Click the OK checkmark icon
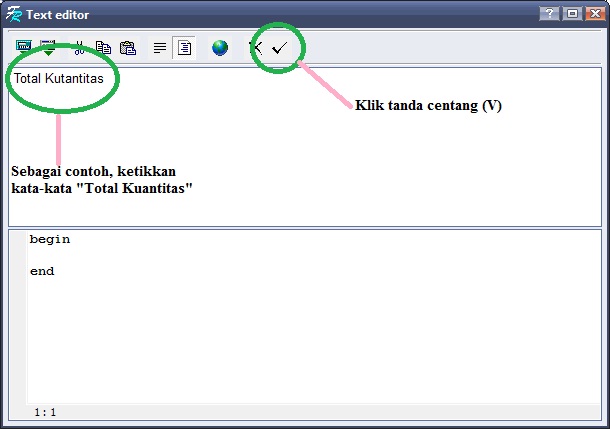This screenshot has height=429, width=610. click(x=280, y=48)
